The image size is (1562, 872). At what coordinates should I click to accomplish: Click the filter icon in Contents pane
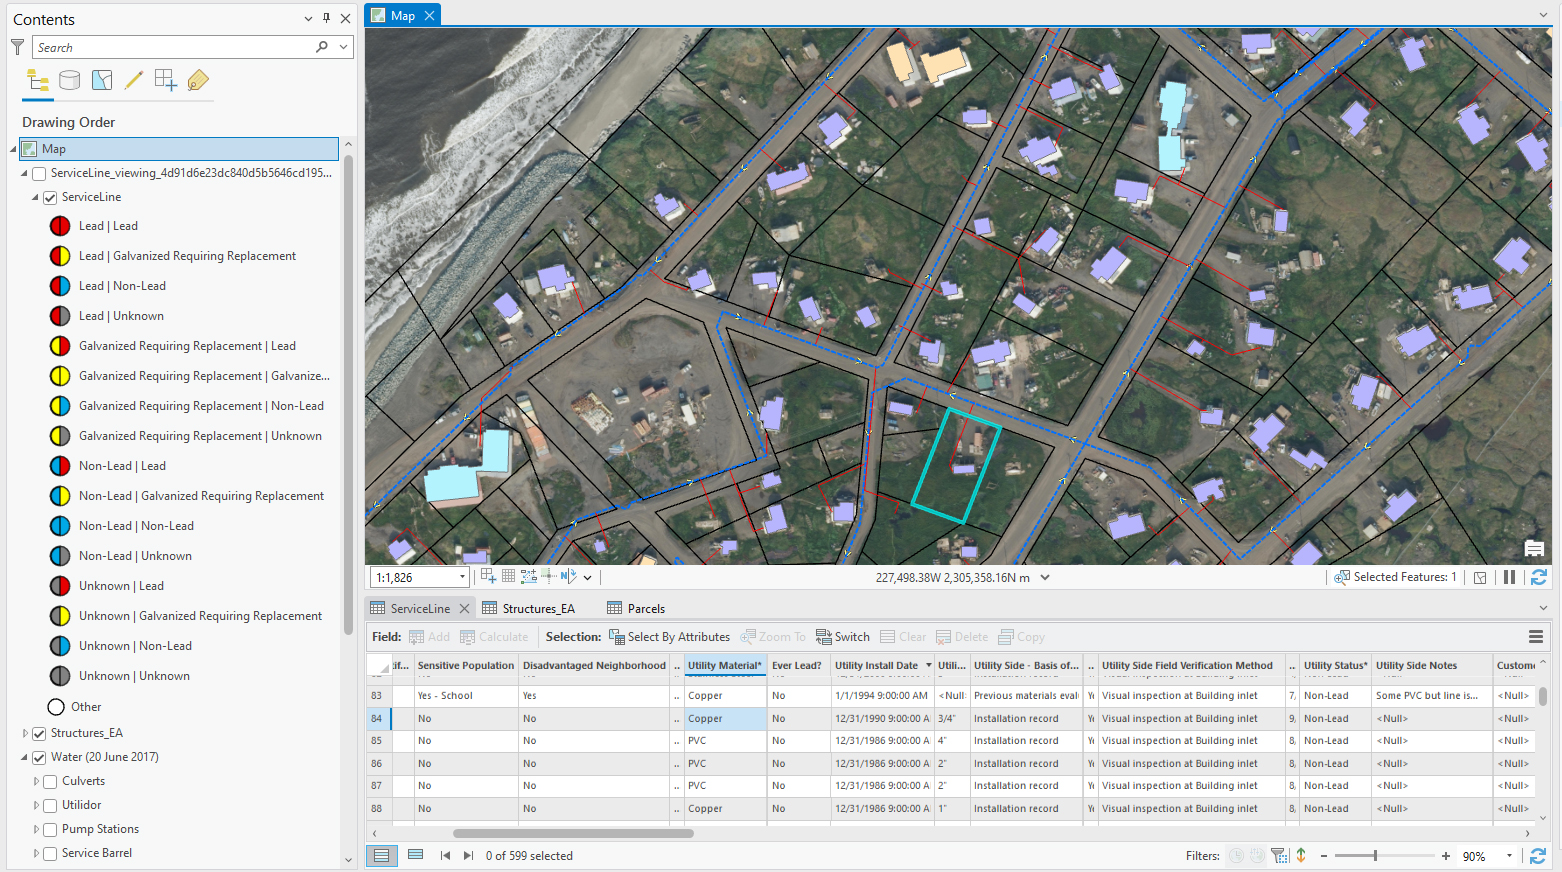[x=17, y=46]
